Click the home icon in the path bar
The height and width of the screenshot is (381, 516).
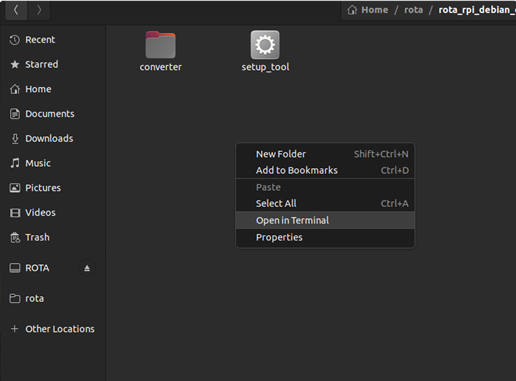click(x=352, y=10)
